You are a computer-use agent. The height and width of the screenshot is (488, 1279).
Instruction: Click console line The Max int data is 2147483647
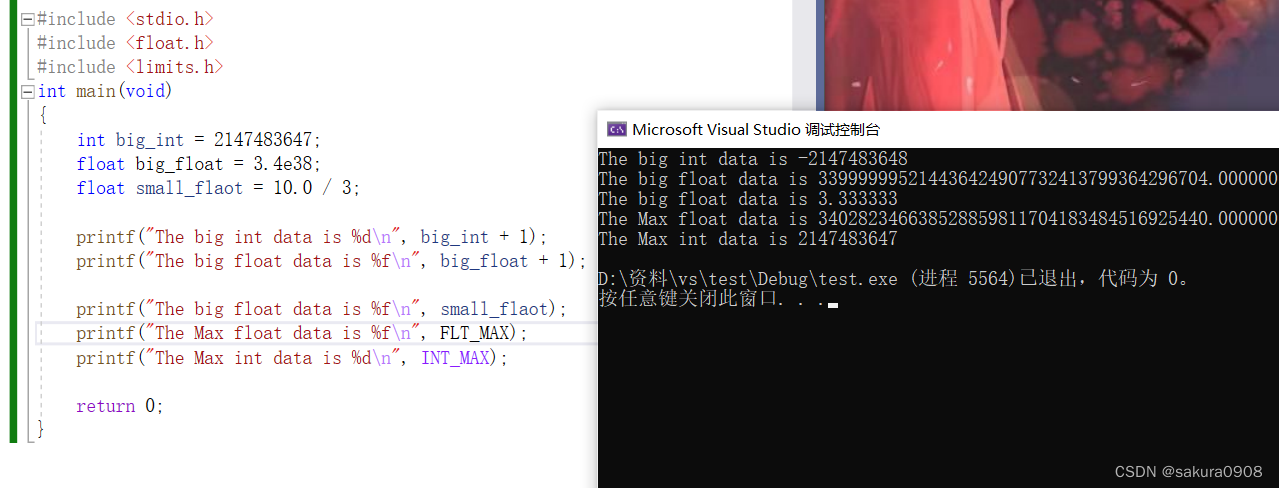pyautogui.click(x=748, y=239)
